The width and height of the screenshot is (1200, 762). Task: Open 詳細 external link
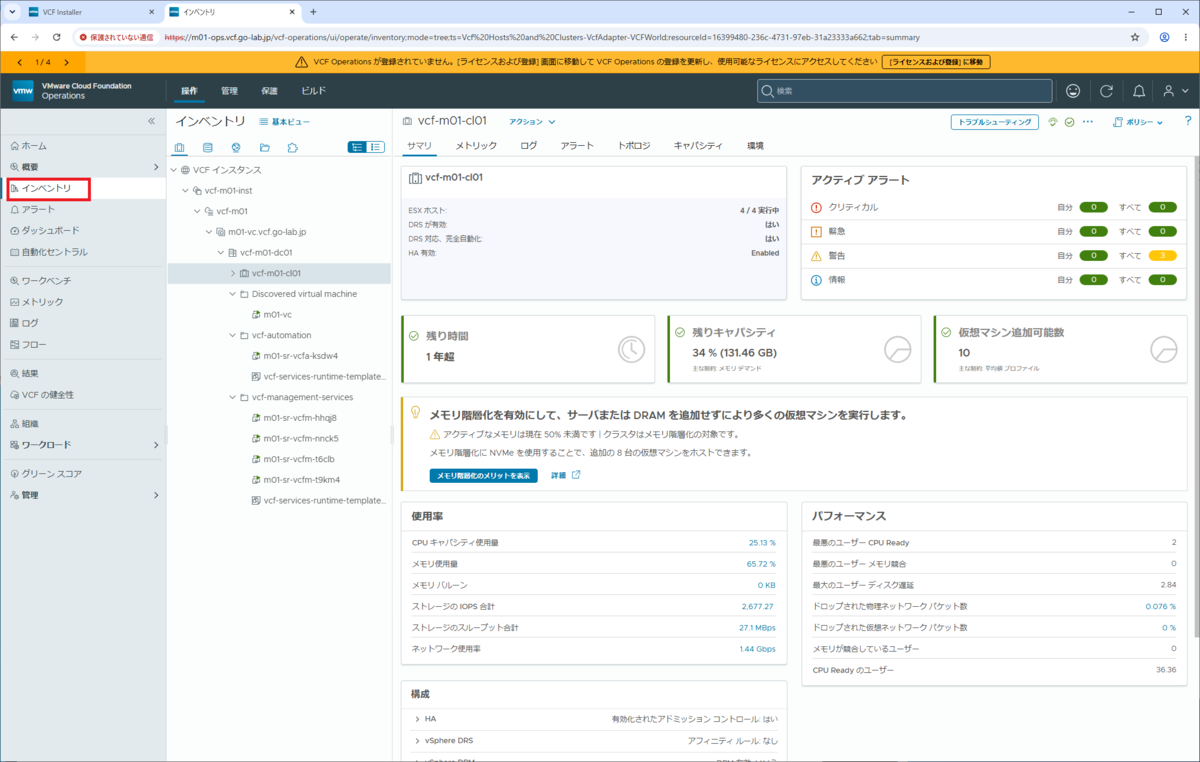coord(566,475)
